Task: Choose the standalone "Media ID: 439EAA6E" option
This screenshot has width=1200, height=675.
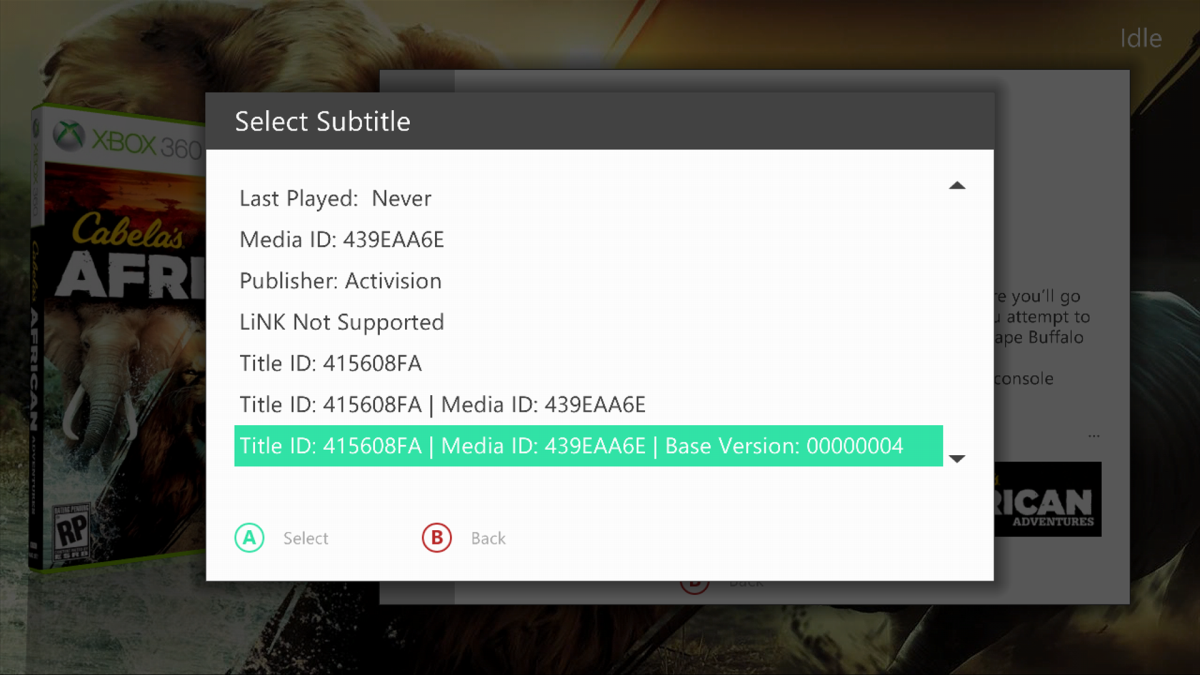Action: [x=341, y=240]
